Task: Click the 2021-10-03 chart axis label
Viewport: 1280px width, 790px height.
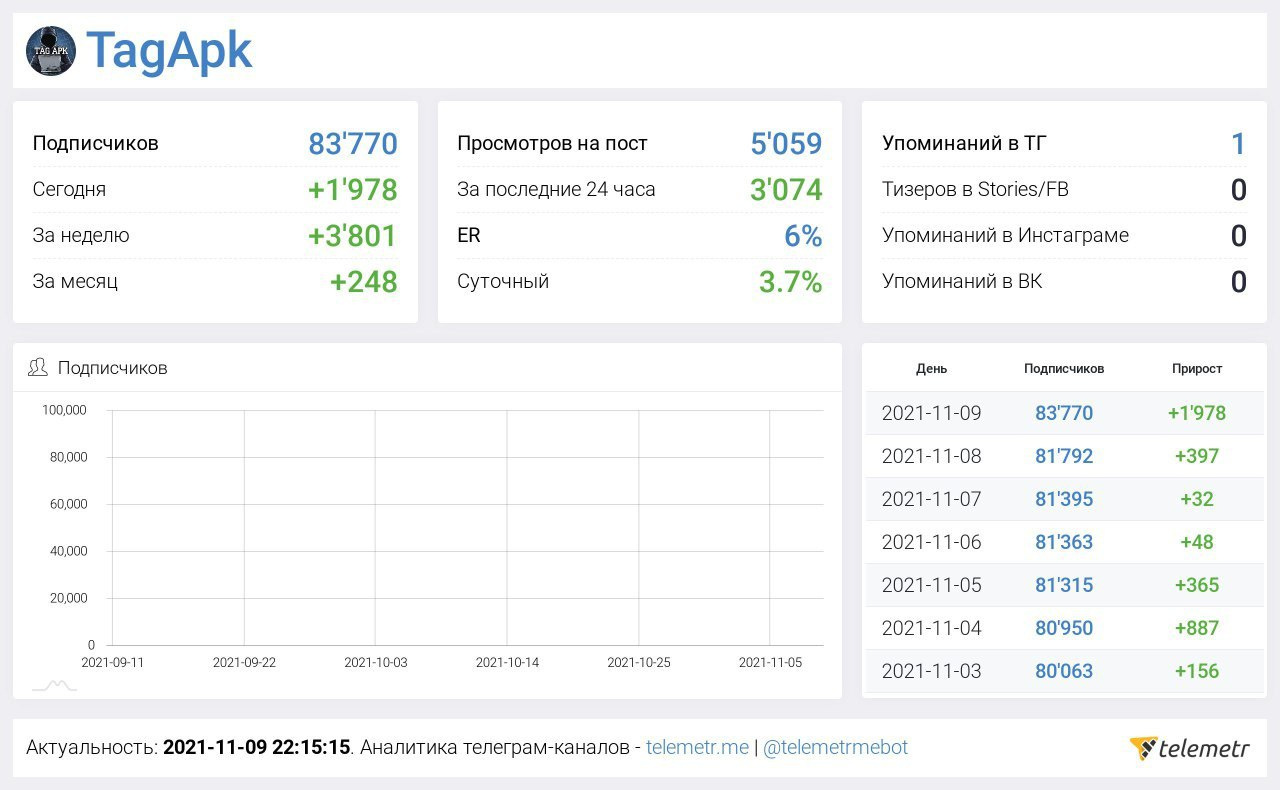Action: 376,662
